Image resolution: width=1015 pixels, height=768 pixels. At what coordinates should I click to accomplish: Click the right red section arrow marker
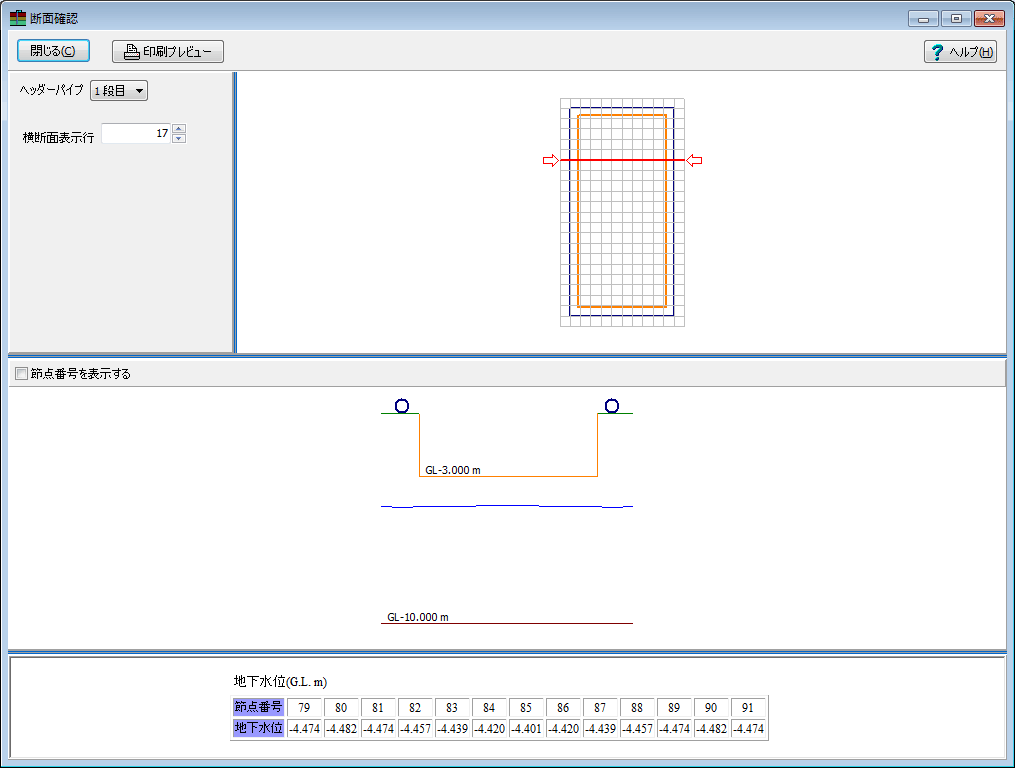pos(694,161)
